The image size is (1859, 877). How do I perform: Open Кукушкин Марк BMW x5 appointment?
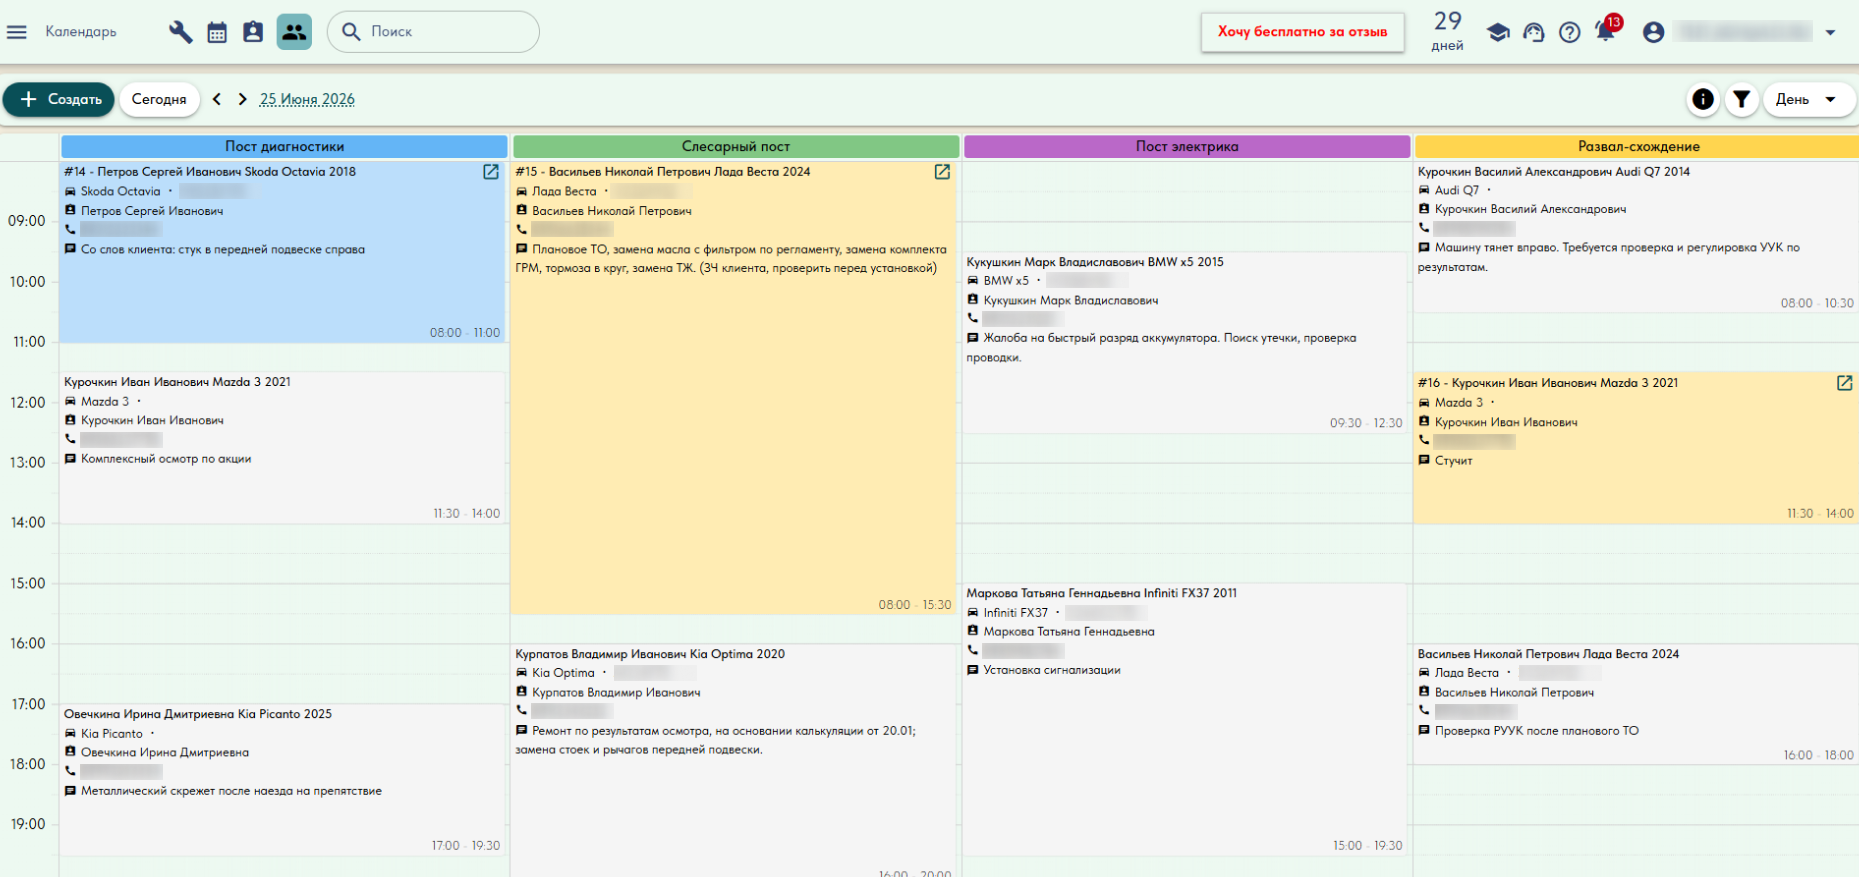tap(1186, 343)
